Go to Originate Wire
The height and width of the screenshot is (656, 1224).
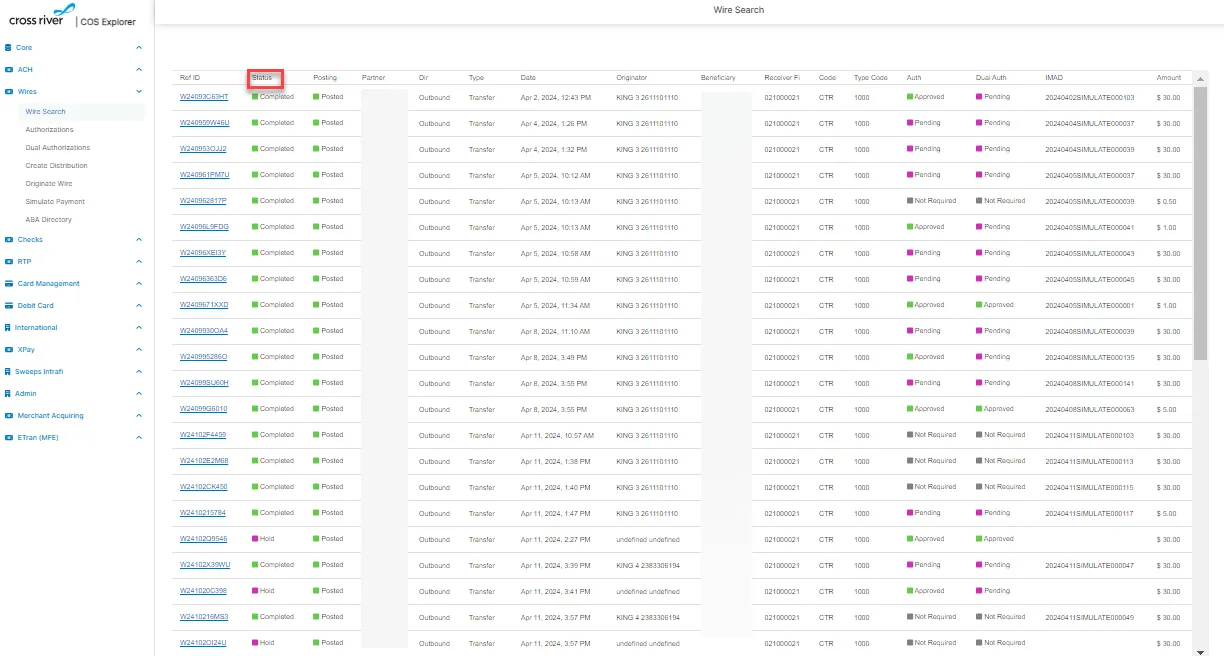pyautogui.click(x=48, y=184)
